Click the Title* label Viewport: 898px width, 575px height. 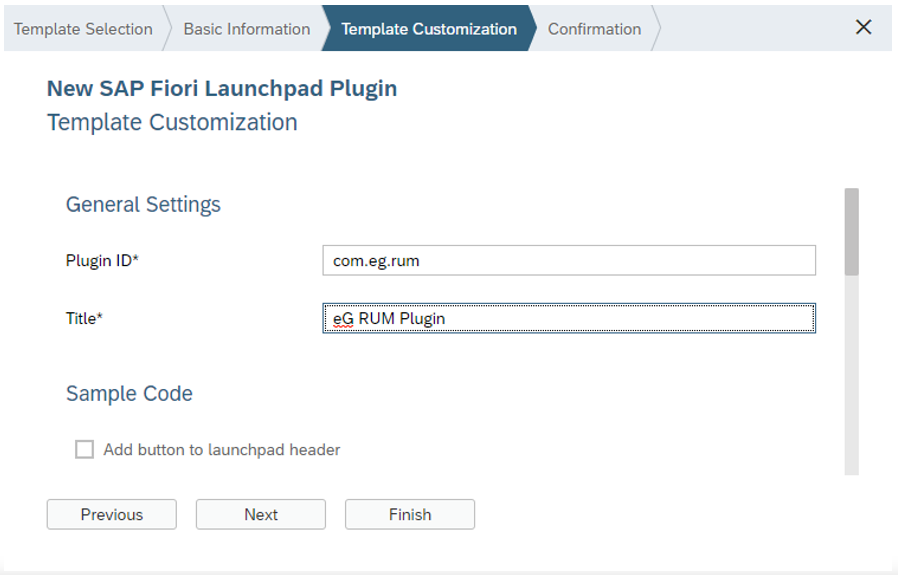pyautogui.click(x=84, y=318)
